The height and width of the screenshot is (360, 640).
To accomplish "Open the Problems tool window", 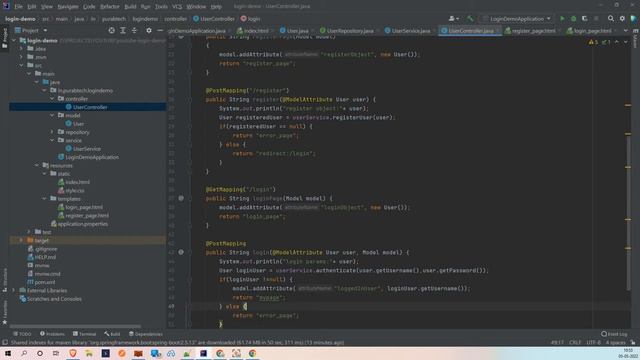I will 52,334.
